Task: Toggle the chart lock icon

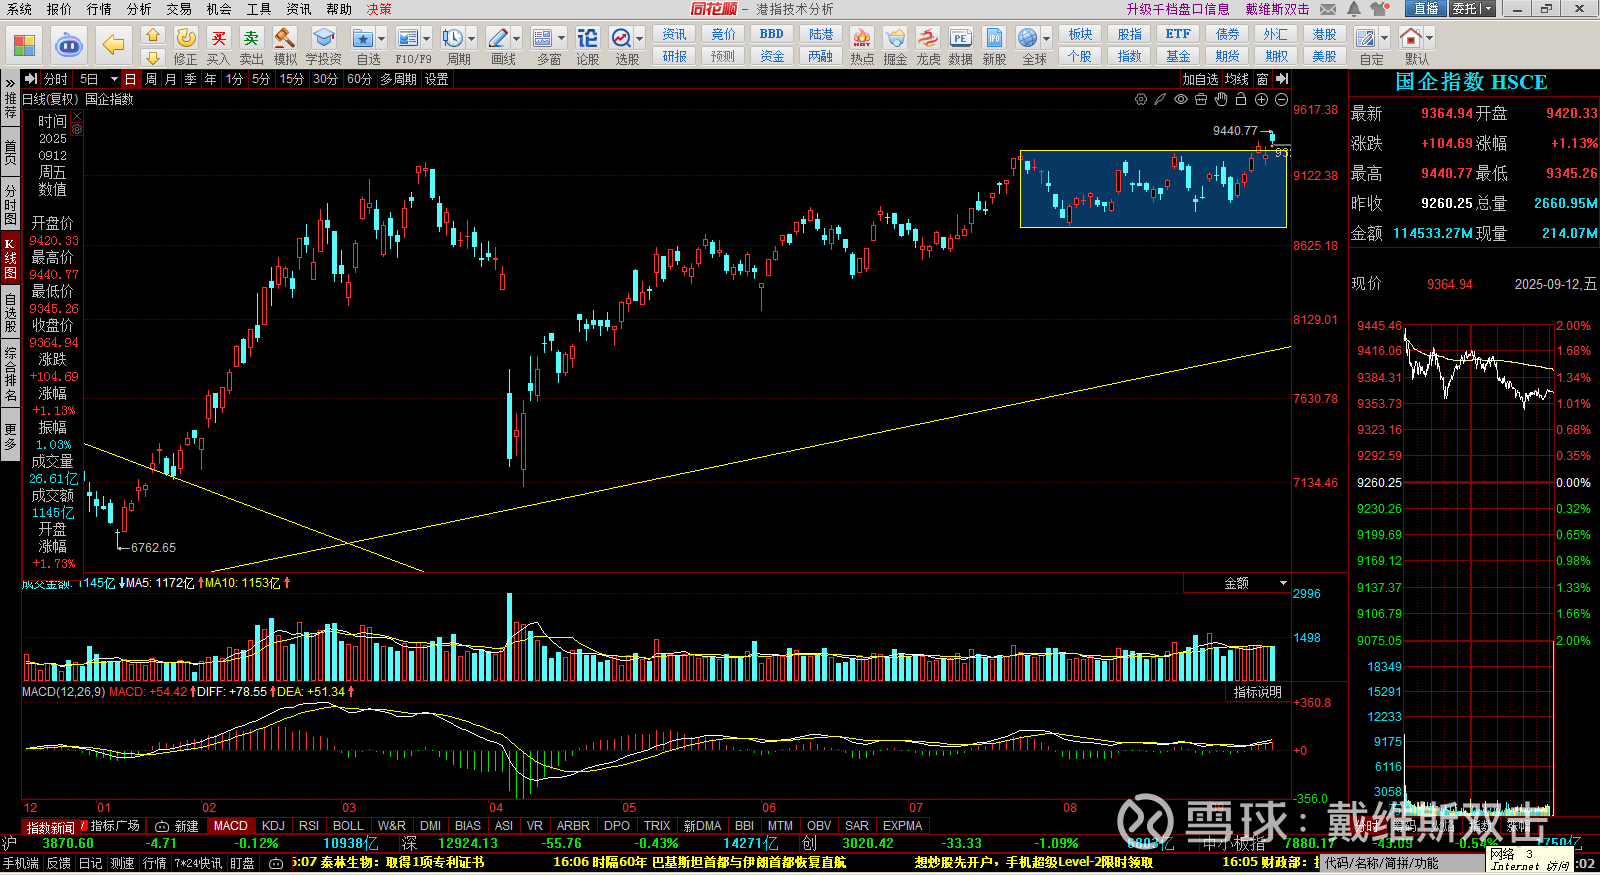Action: 1241,99
